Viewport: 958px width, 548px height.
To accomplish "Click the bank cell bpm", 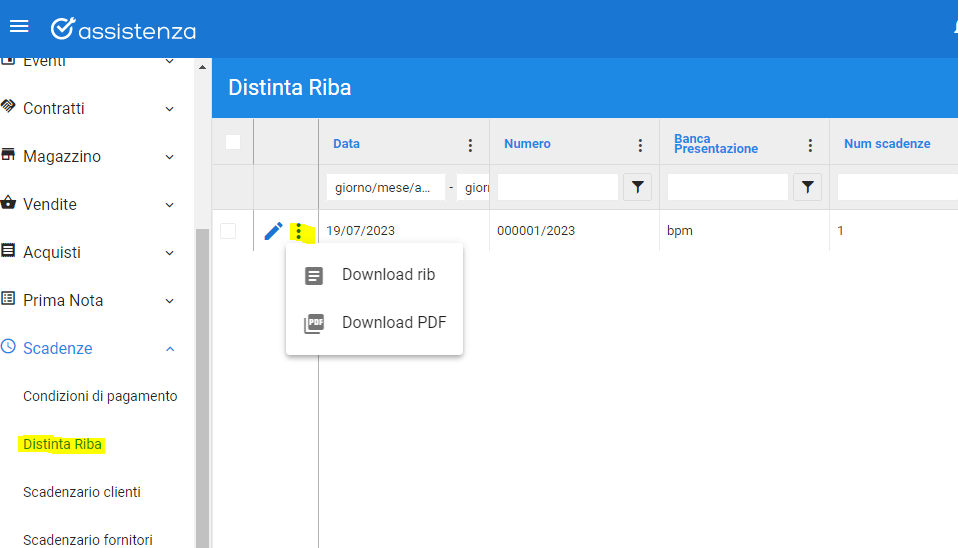I will click(679, 231).
